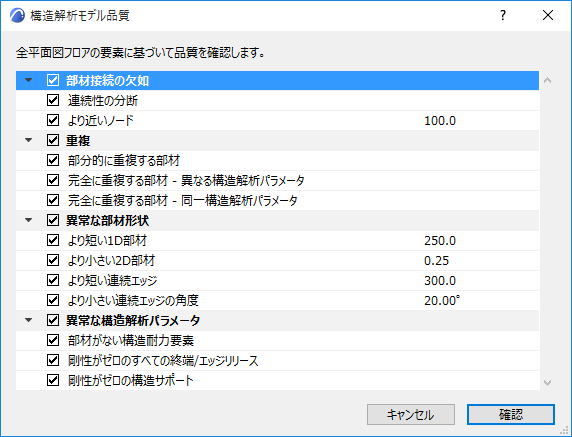Edit the 0.25 value for より小さい2D部材
Screen dimensions: 572x437
[436, 261]
